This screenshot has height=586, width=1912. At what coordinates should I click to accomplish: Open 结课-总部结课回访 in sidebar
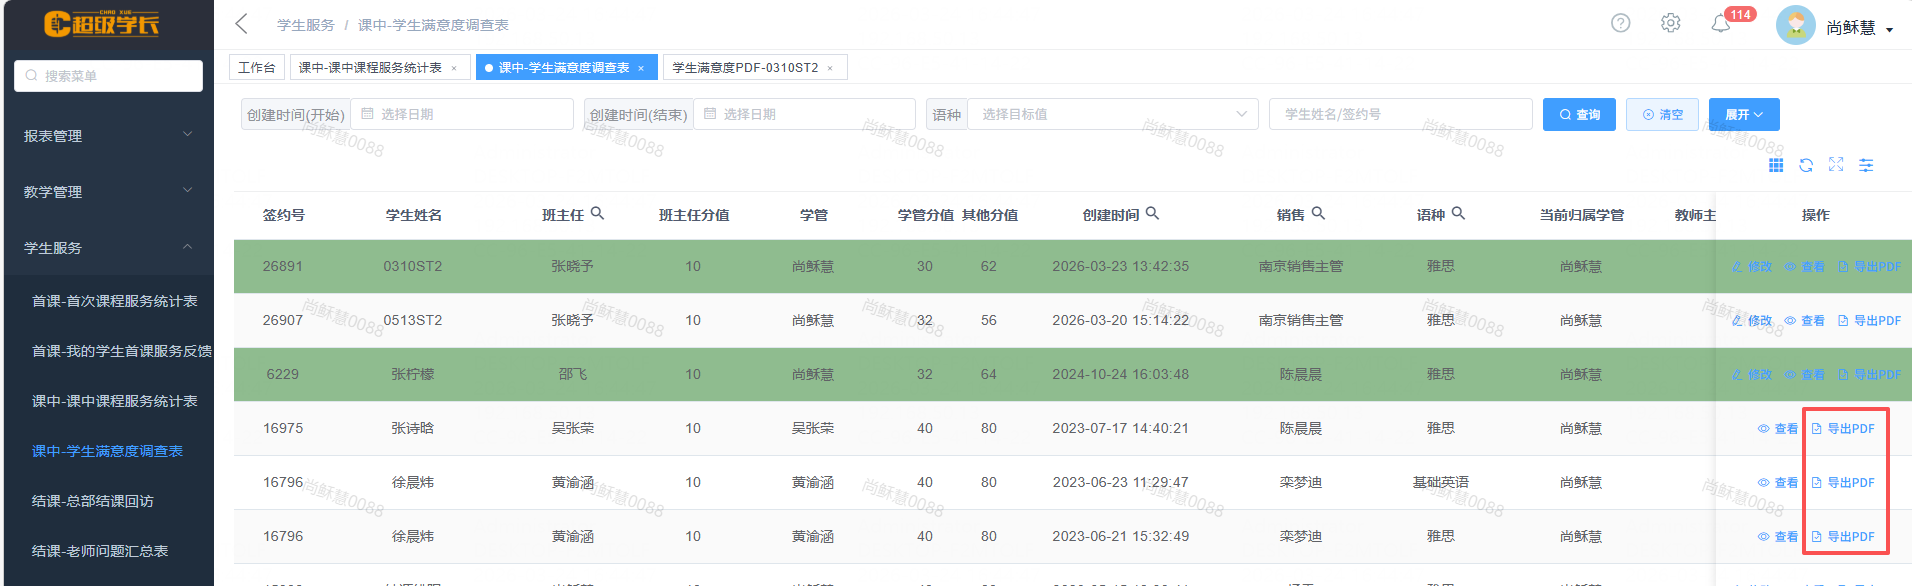click(x=93, y=501)
